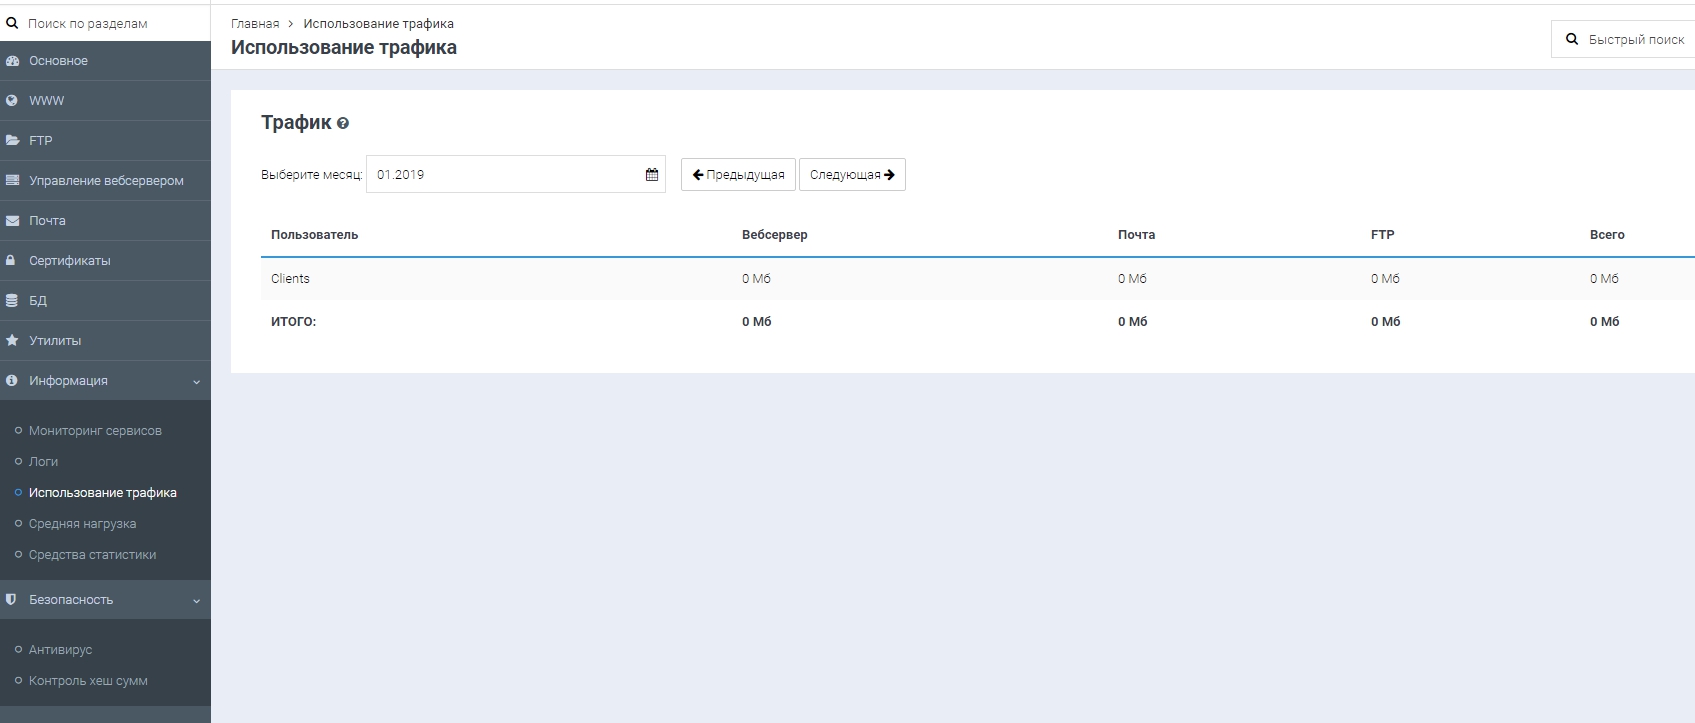Open Средняя нагрузка page
Screen dimensions: 1695x723
82,524
